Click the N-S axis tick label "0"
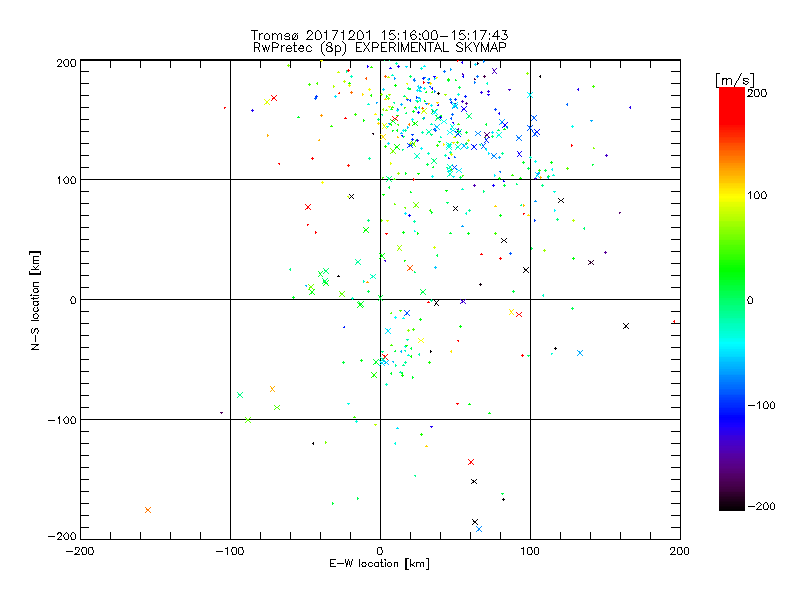 point(73,300)
